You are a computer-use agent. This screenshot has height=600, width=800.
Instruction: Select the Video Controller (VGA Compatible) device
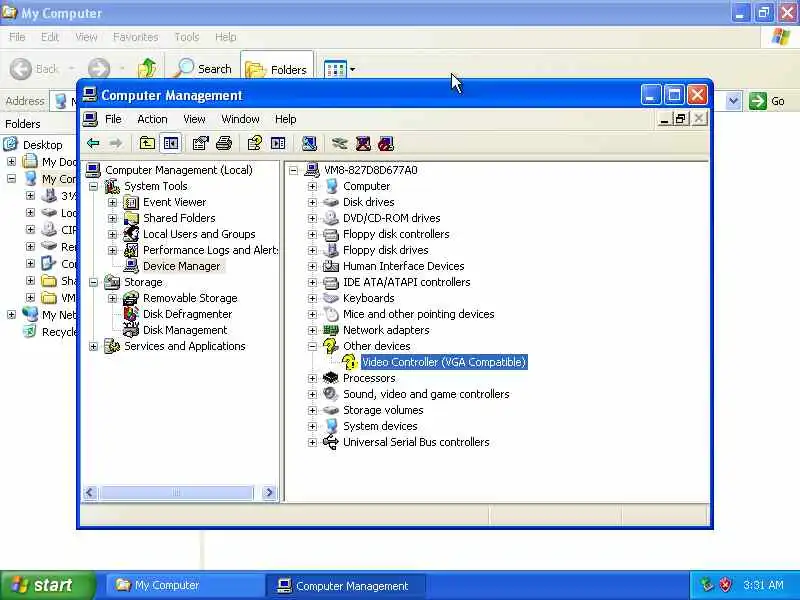pyautogui.click(x=444, y=362)
